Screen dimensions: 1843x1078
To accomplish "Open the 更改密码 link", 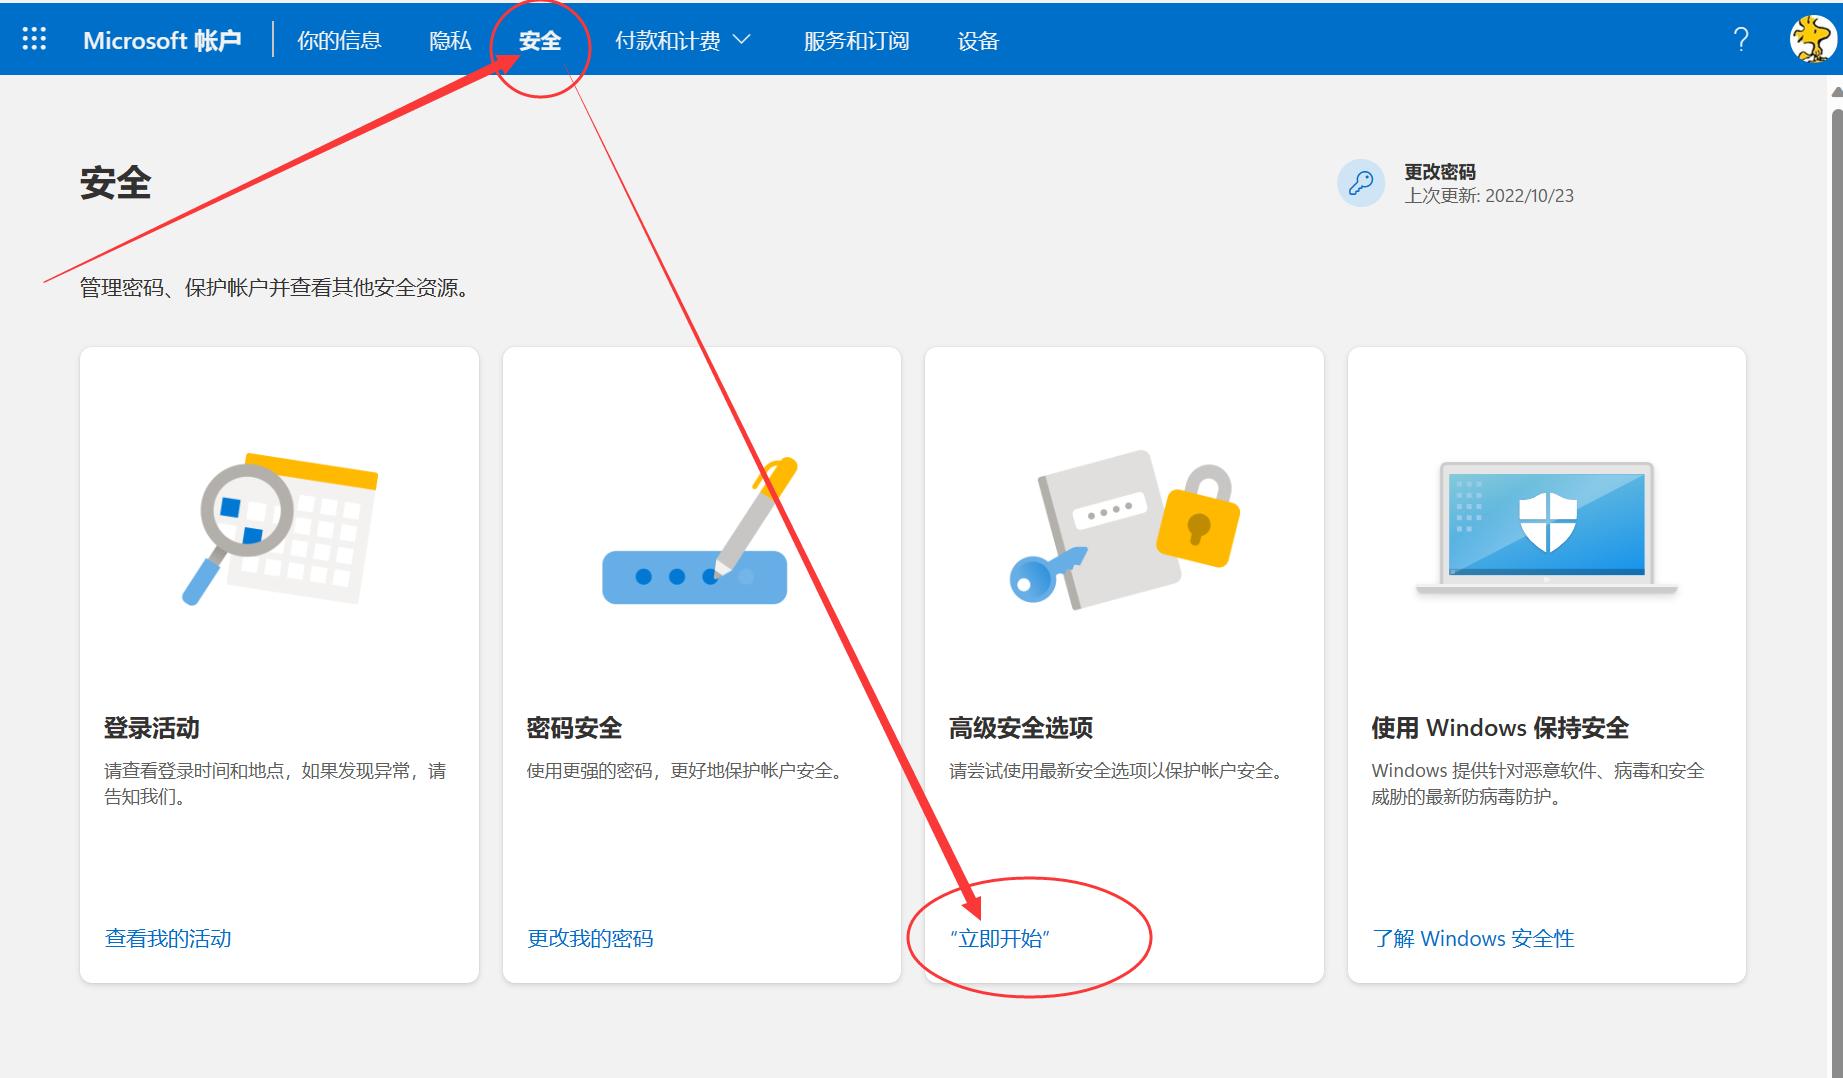I will (x=1440, y=172).
